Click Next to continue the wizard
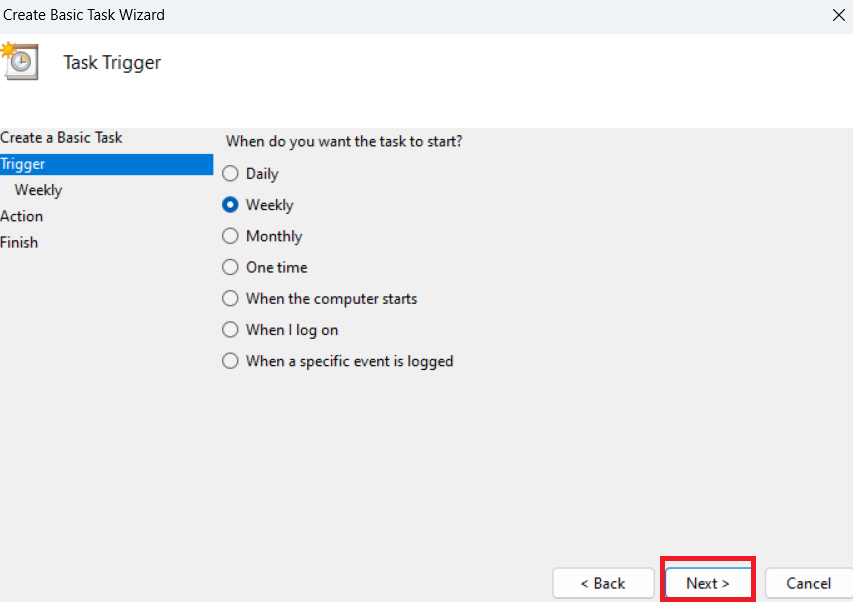Viewport: 853px width, 602px height. [707, 583]
